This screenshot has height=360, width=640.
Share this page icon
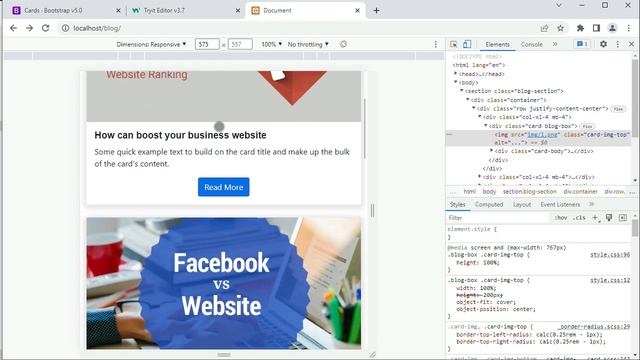click(544, 28)
